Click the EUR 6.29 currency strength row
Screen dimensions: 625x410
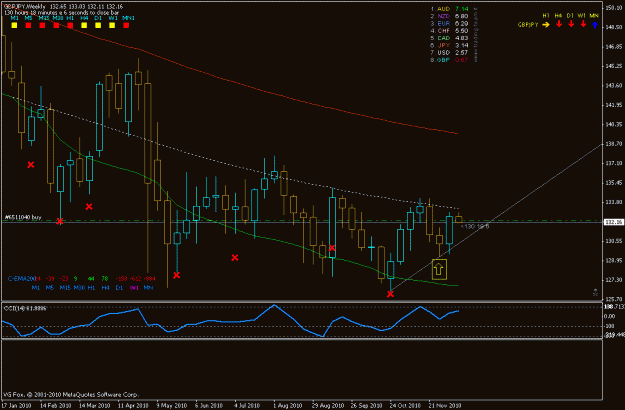(450, 24)
